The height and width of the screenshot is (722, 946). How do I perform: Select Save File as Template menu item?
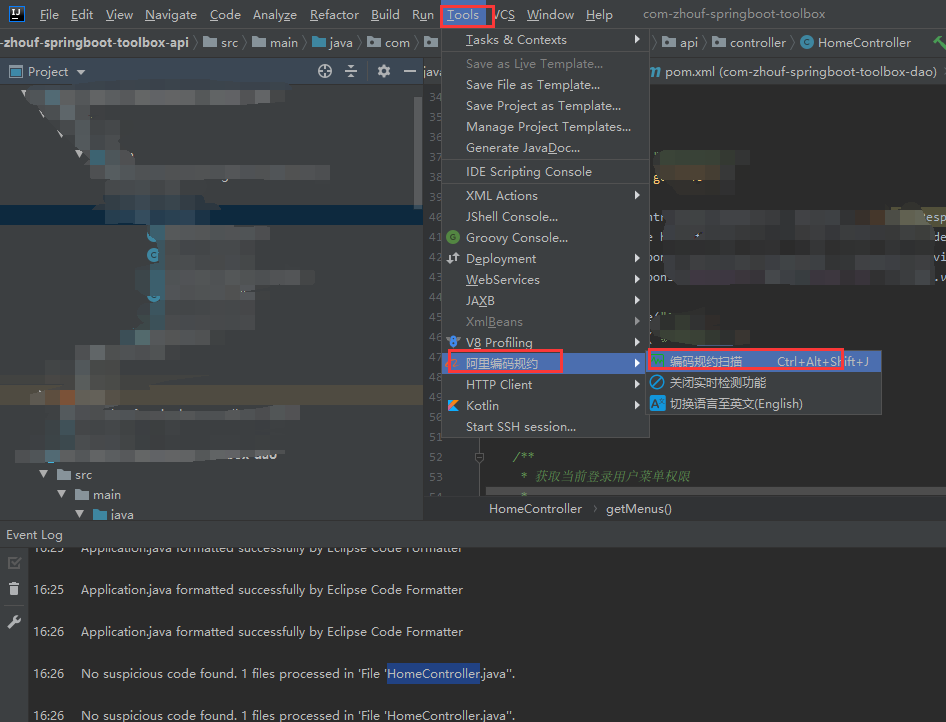click(545, 84)
